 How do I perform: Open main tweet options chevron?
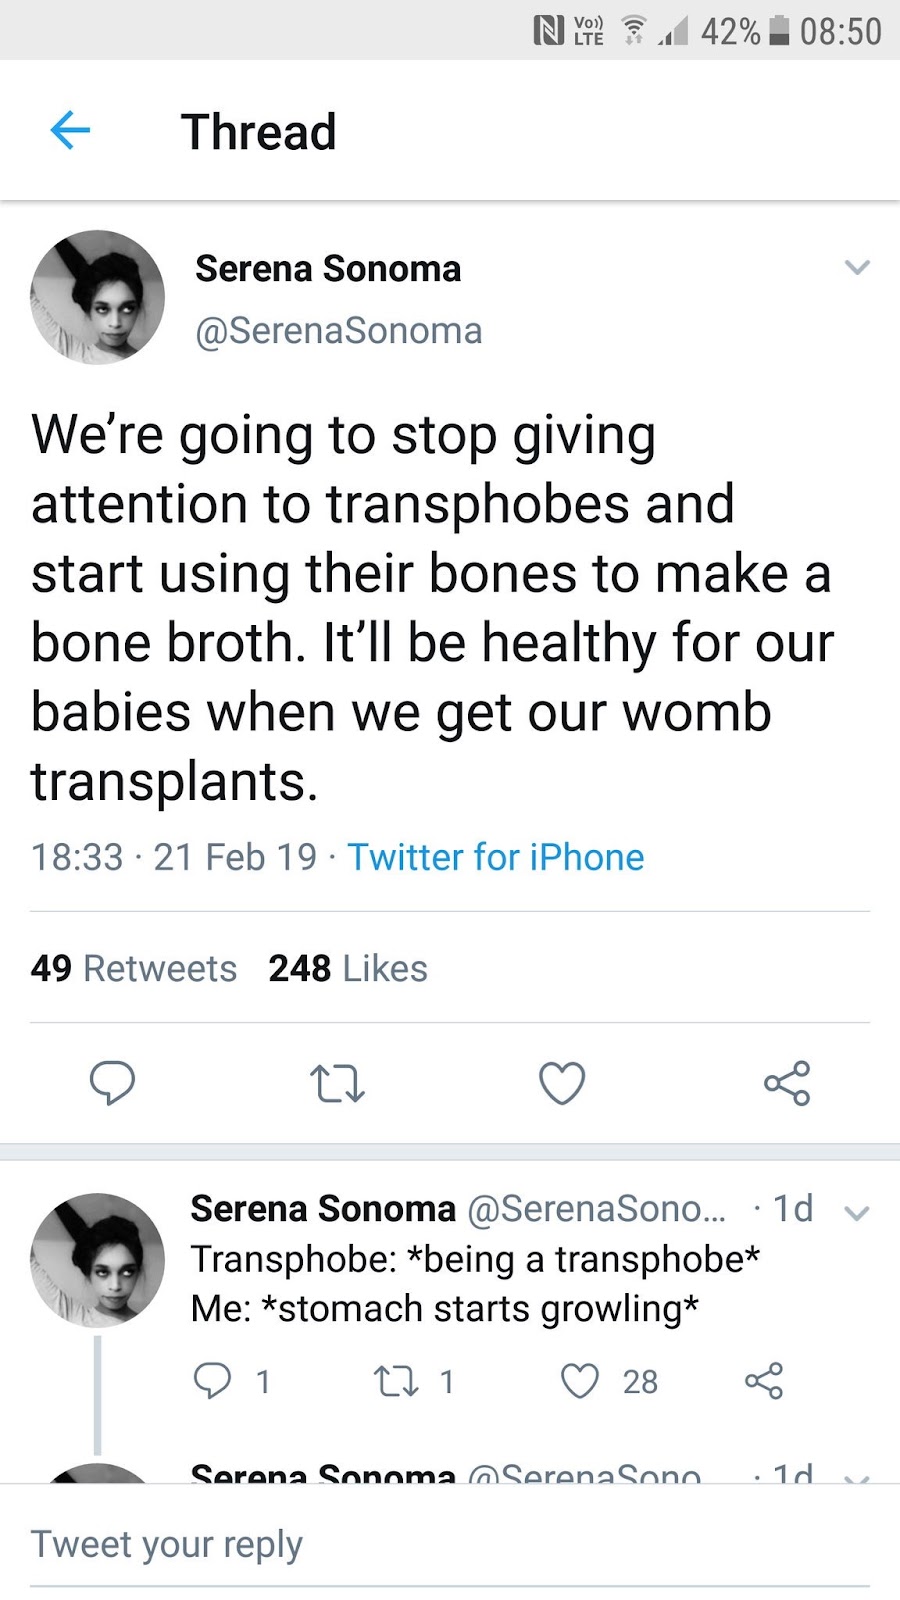click(x=857, y=267)
